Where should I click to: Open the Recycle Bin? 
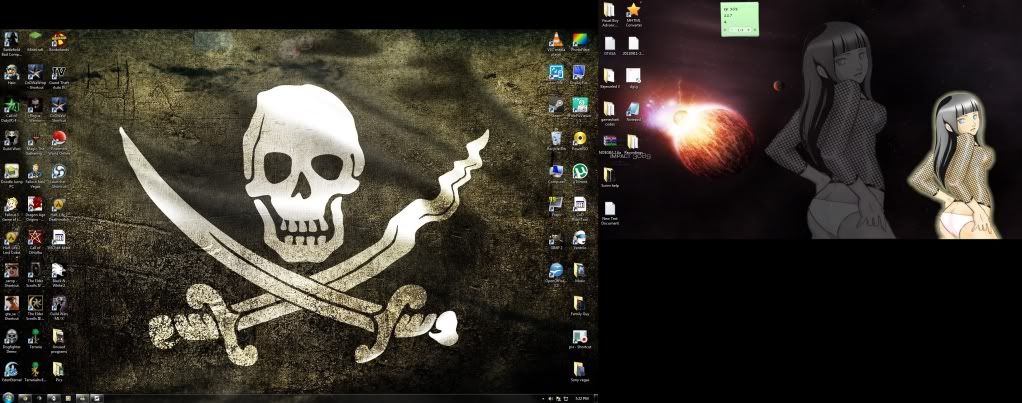555,140
